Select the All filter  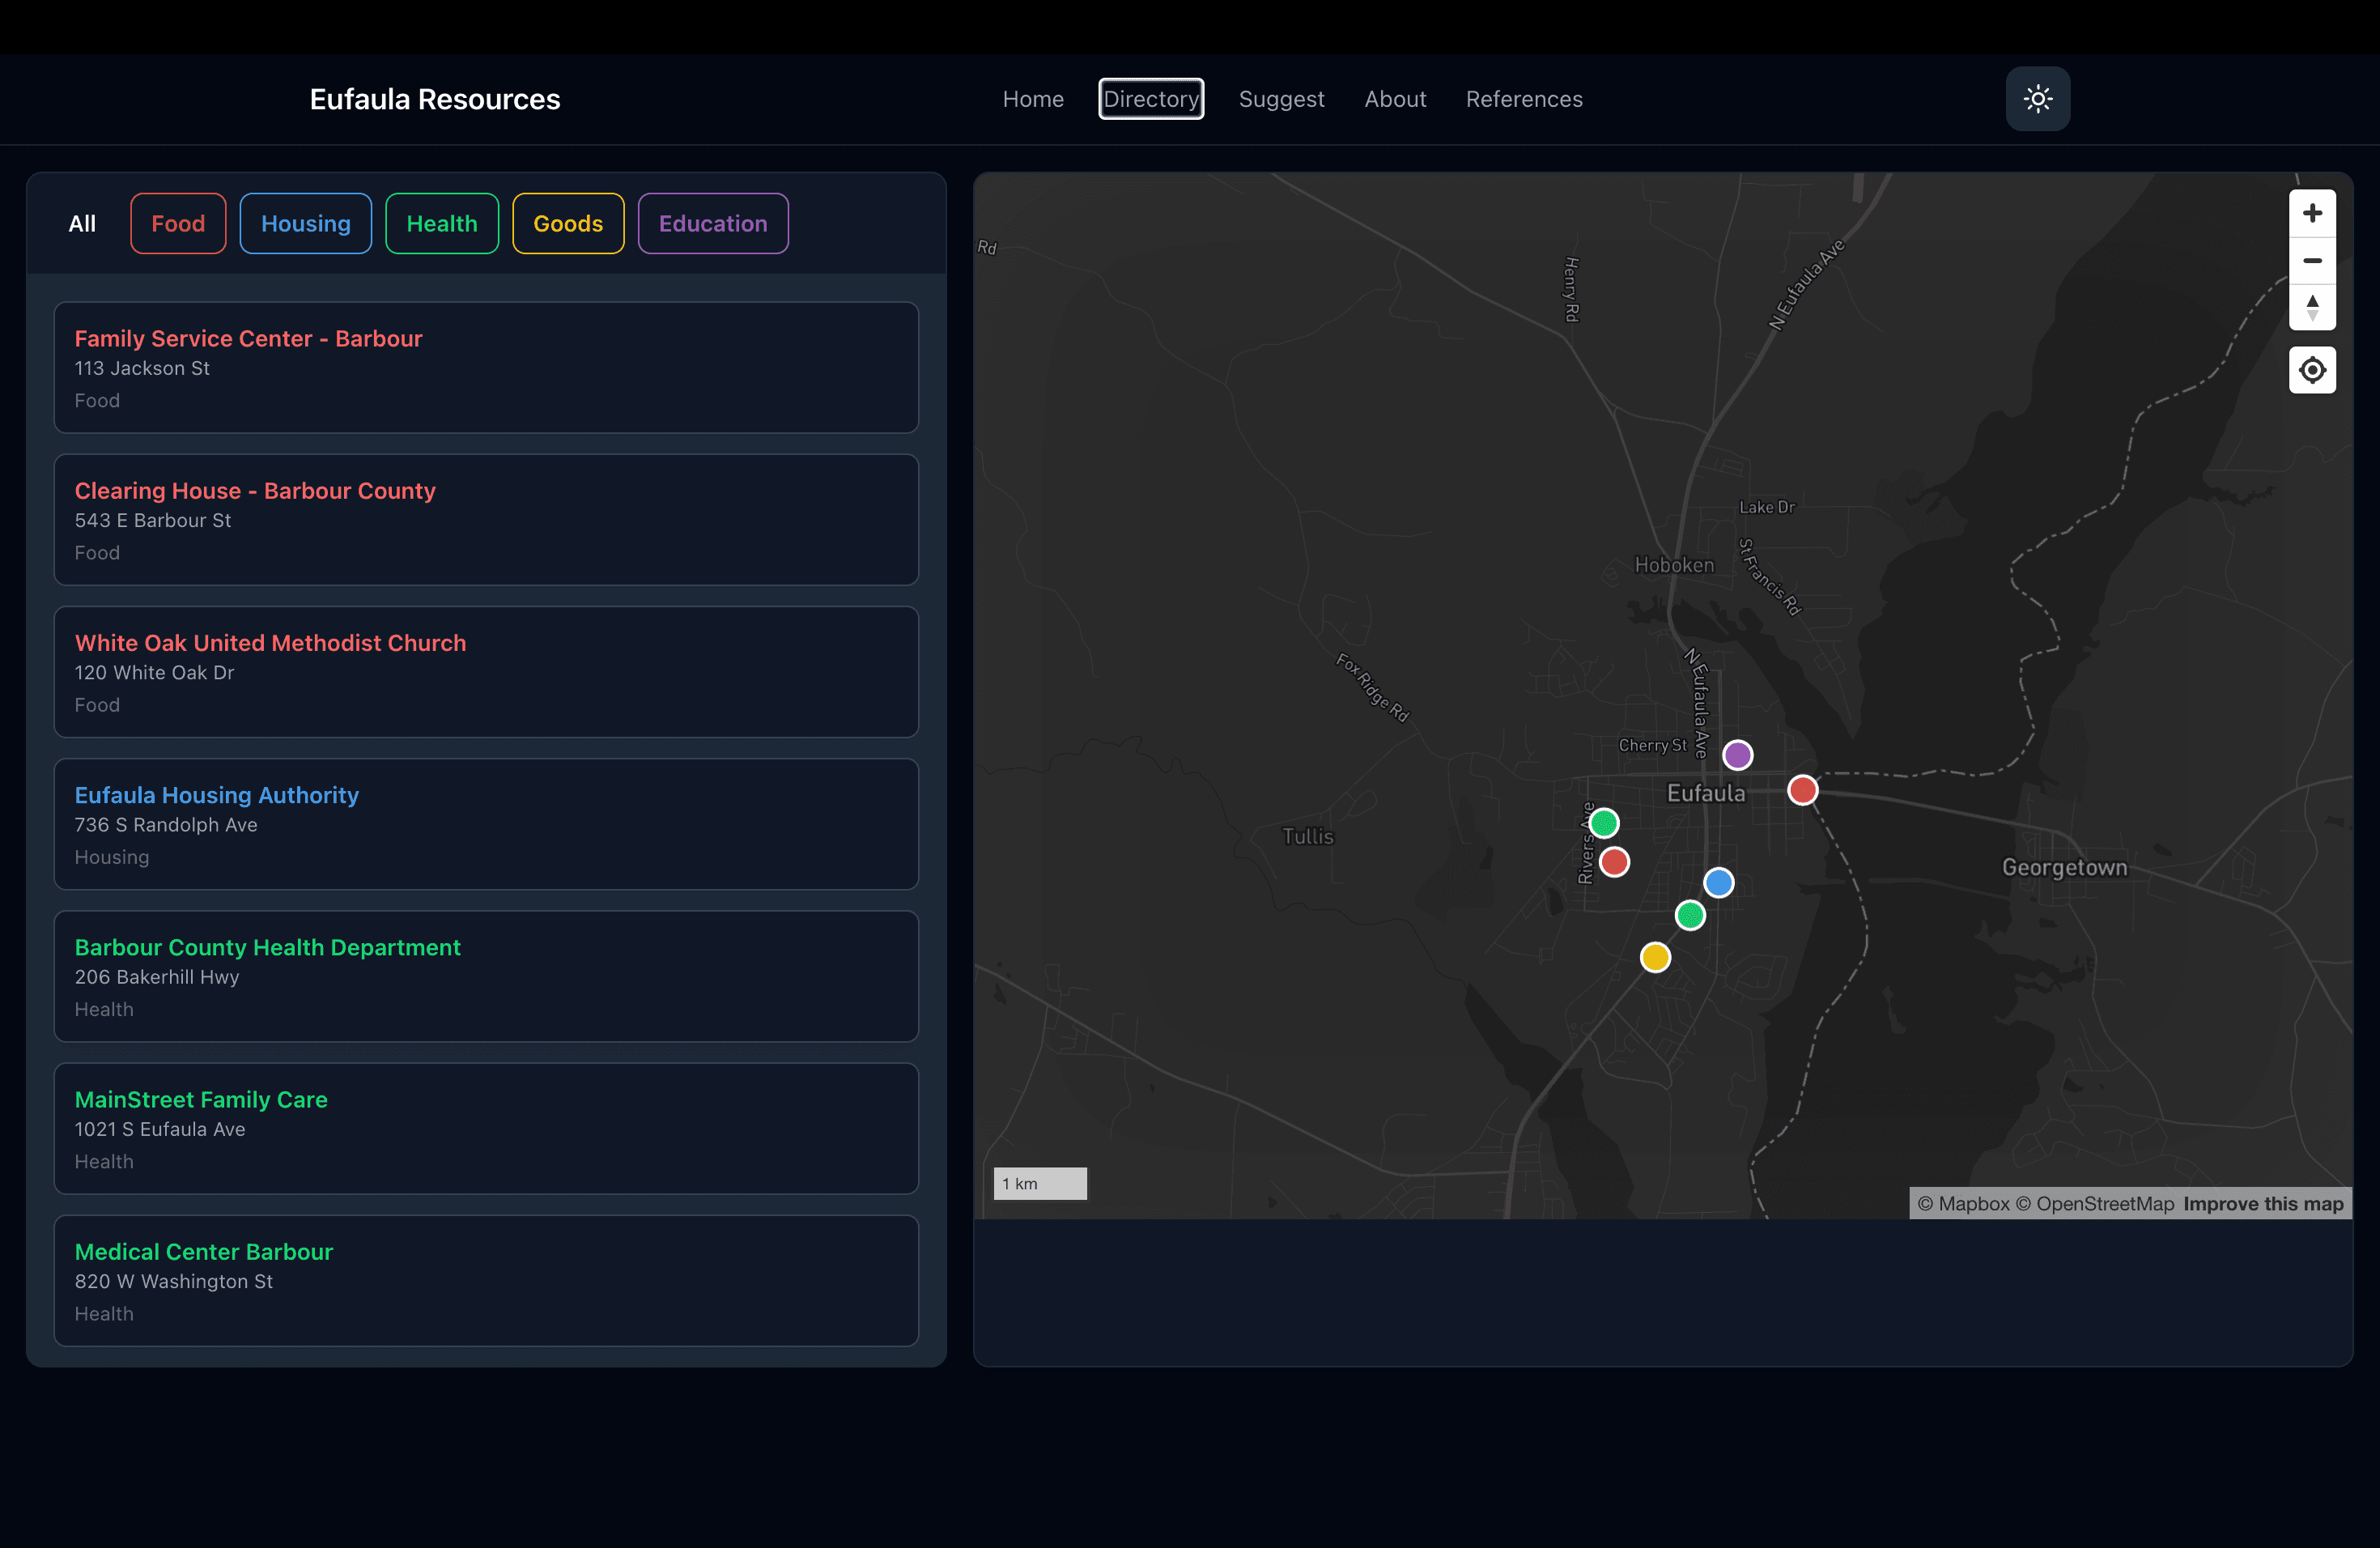(82, 223)
